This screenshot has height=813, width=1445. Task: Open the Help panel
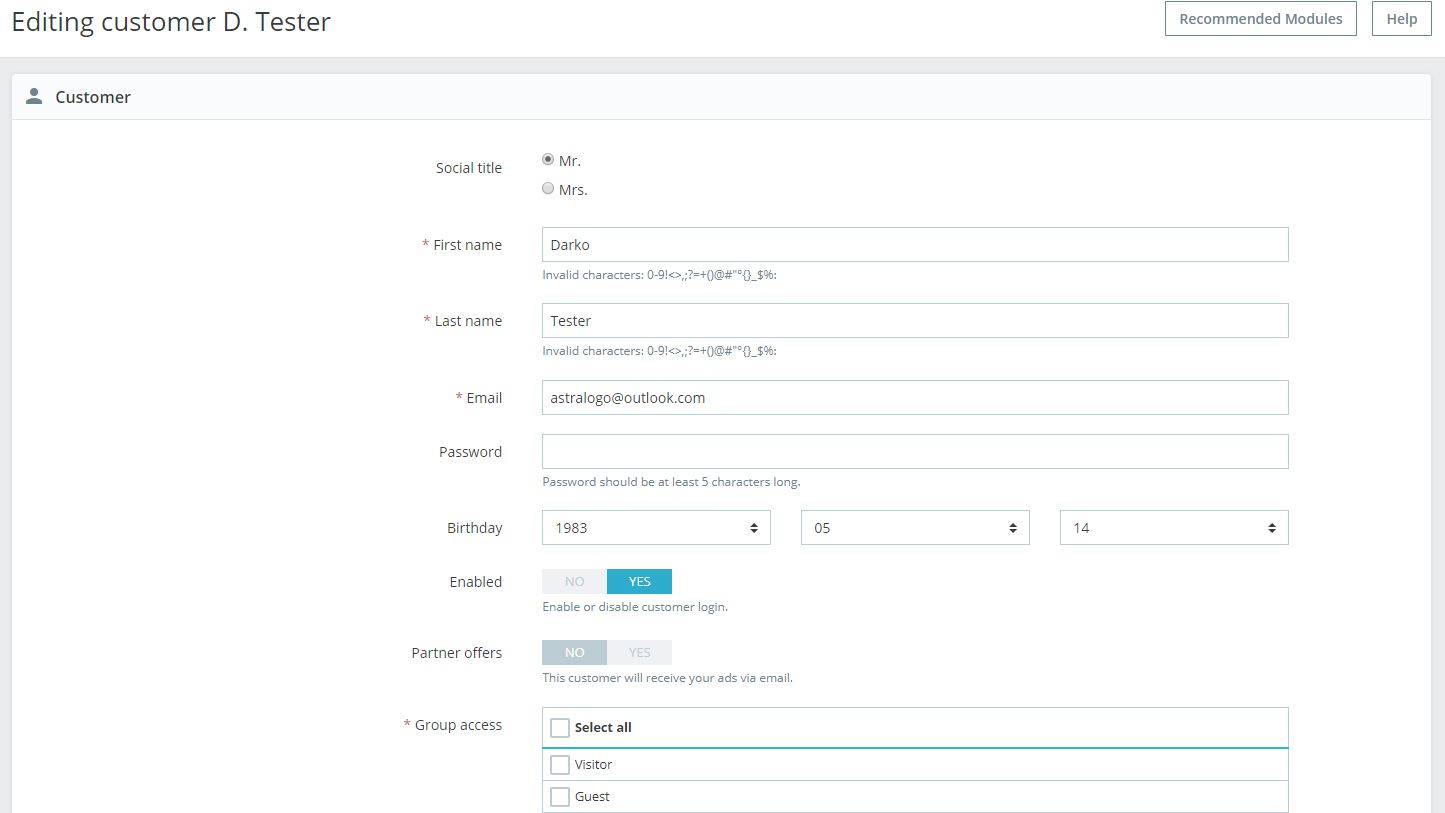click(1401, 18)
